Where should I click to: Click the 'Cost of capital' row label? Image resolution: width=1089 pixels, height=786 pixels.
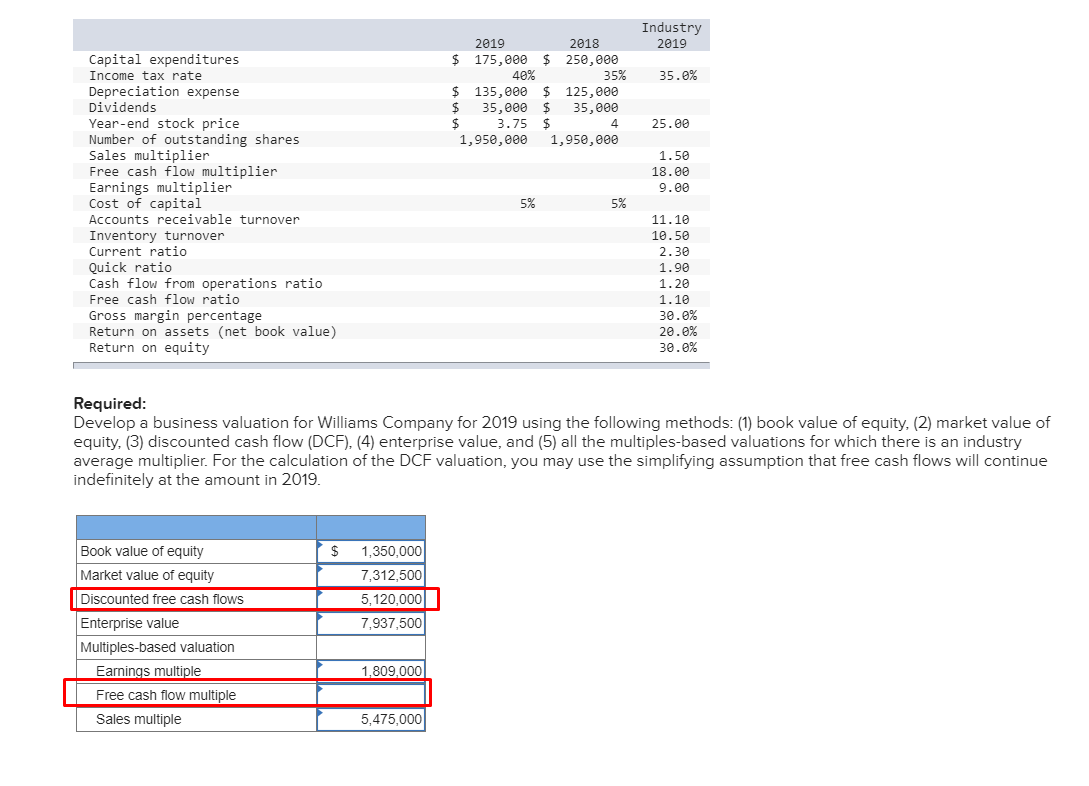click(145, 203)
